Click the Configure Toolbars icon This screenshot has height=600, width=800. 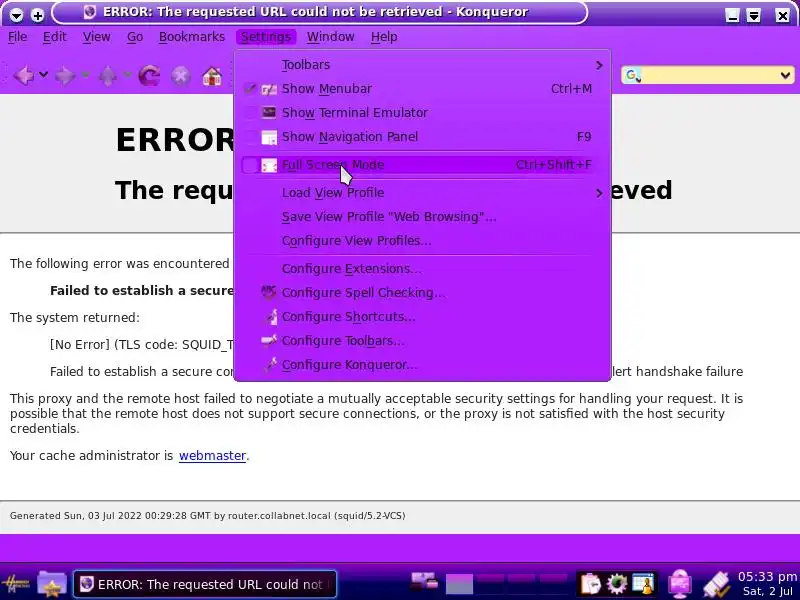(269, 340)
